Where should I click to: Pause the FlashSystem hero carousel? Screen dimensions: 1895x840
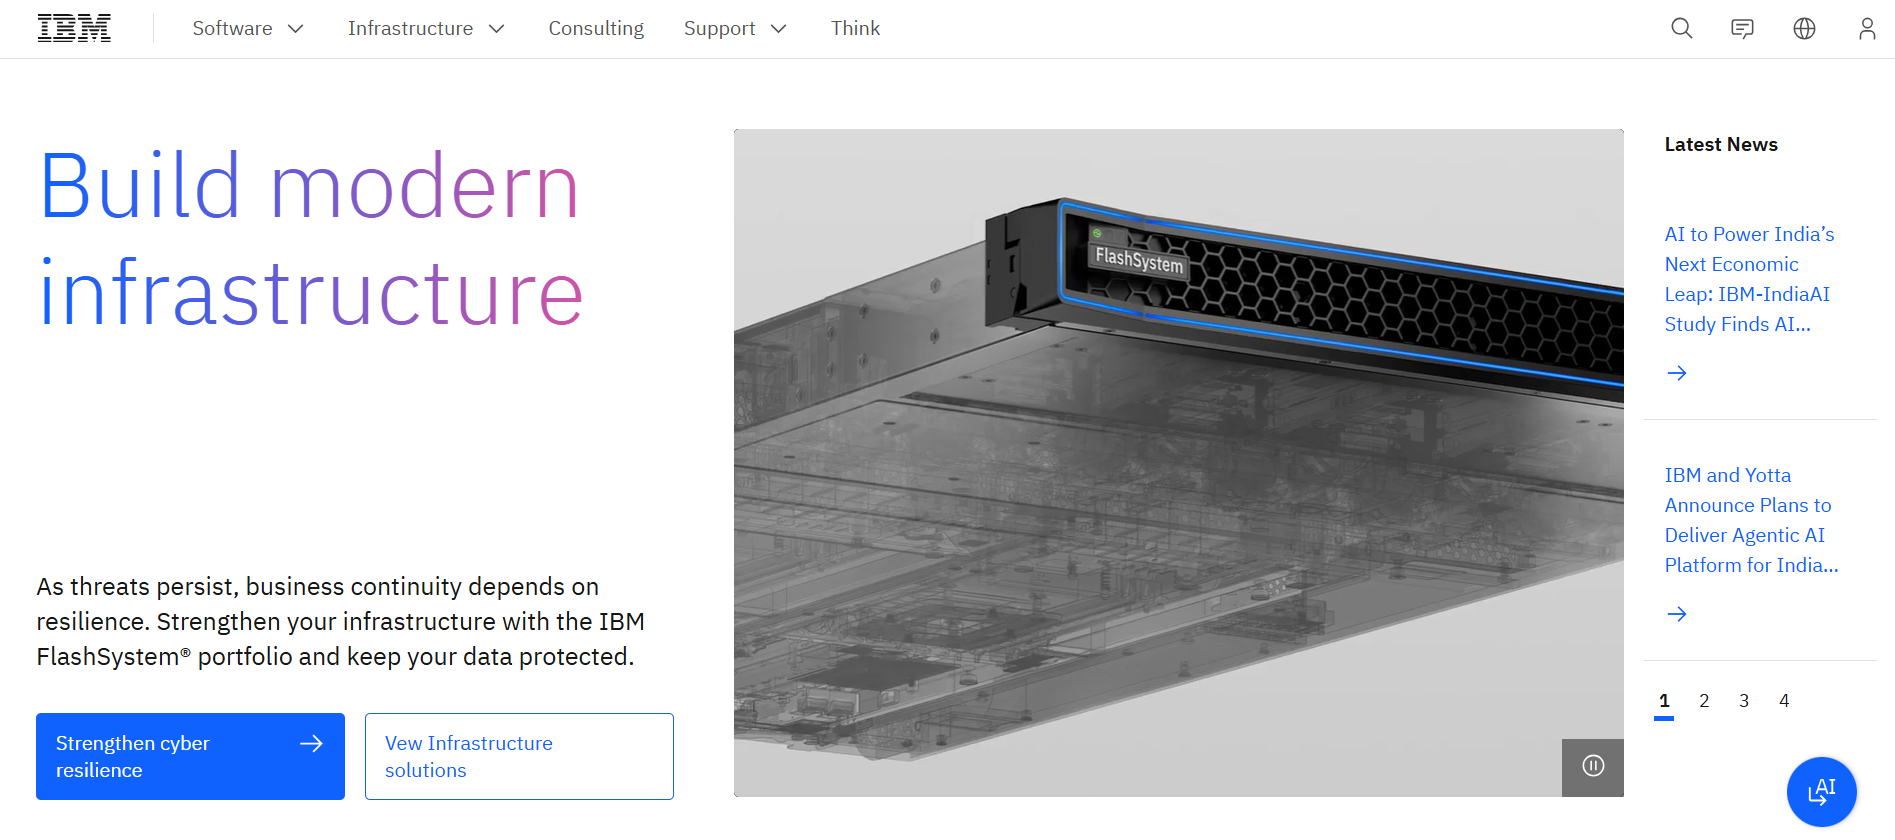click(1593, 767)
